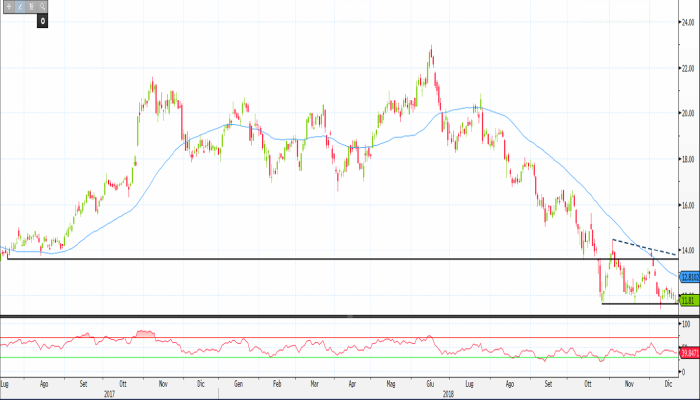The width and height of the screenshot is (700, 400).
Task: Click the black box showing 0
Action: [x=43, y=19]
